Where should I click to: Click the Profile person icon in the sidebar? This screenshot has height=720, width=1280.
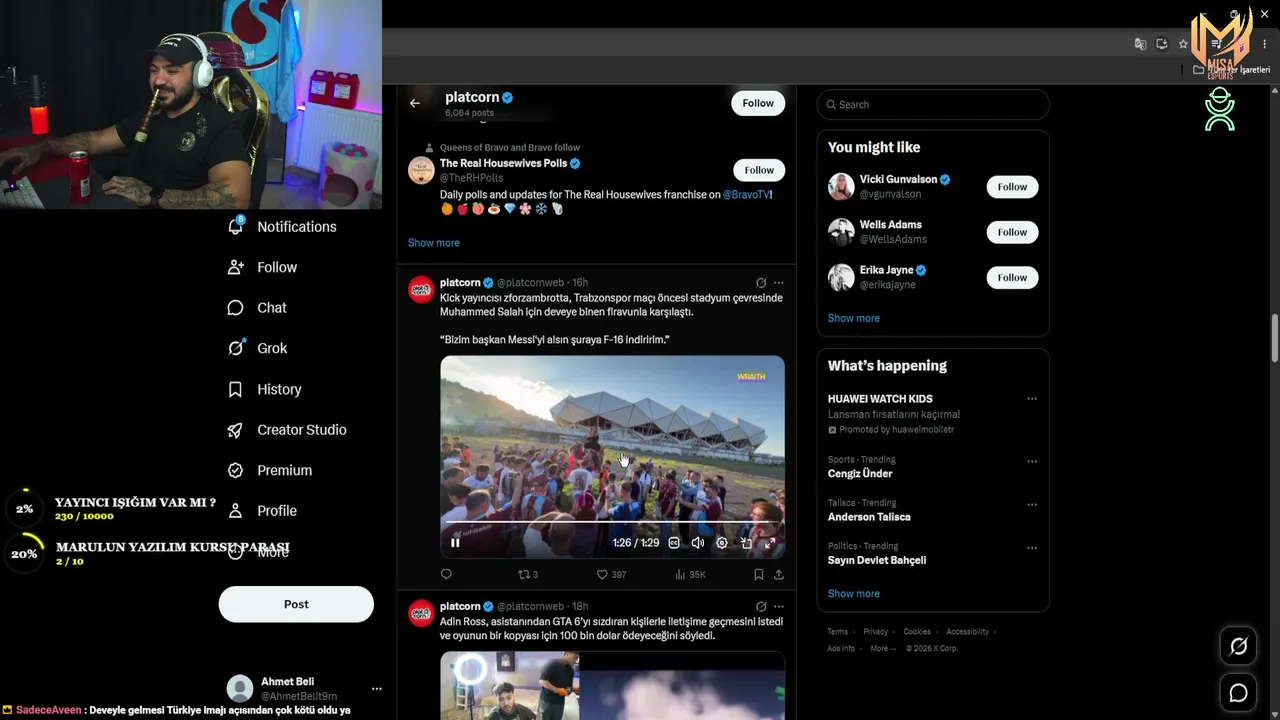[235, 511]
